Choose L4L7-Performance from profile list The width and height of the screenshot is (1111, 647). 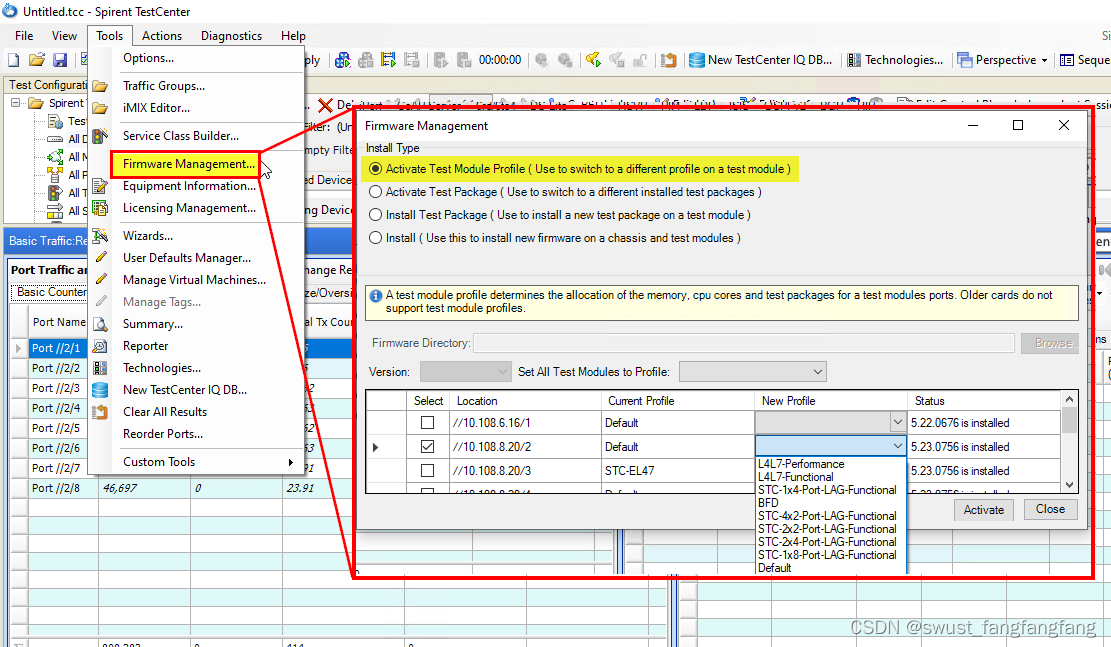pos(801,464)
